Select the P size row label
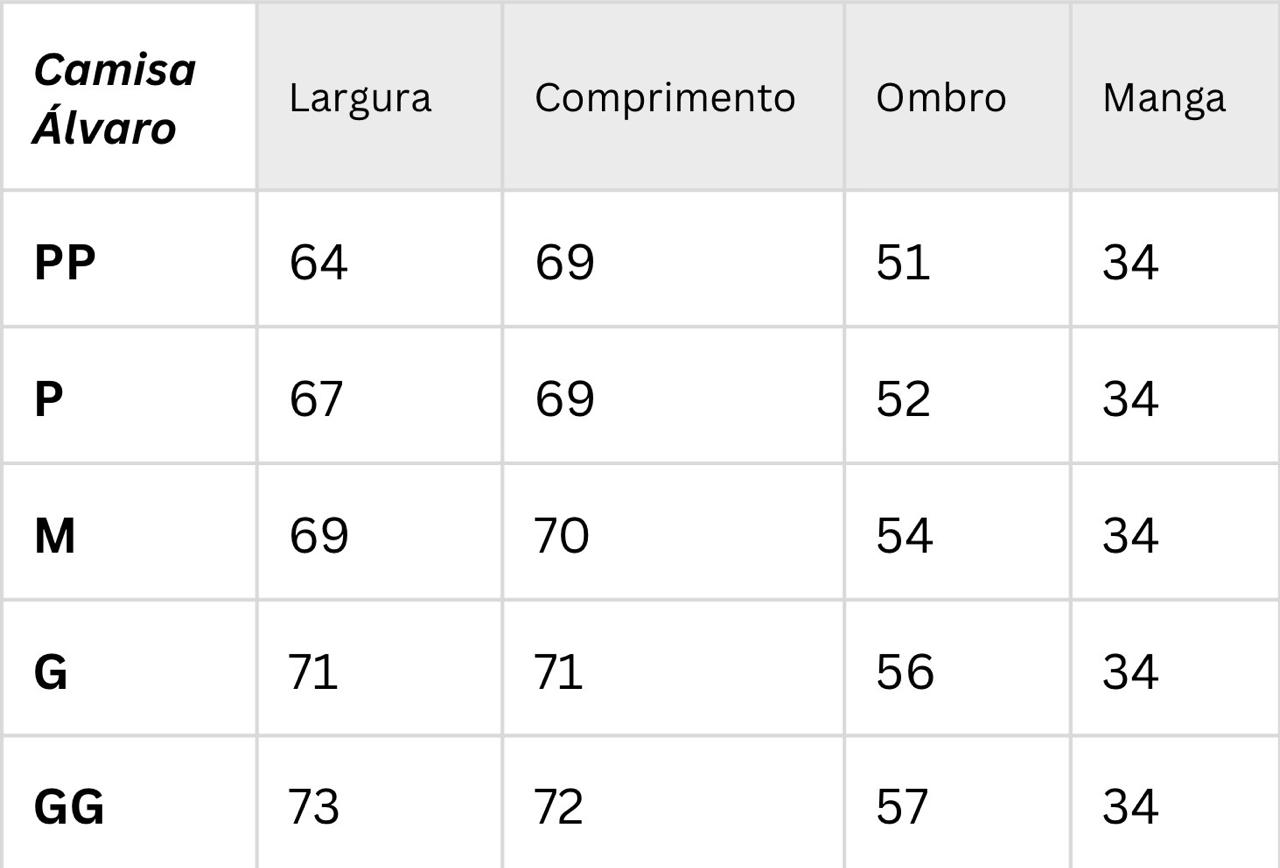Screen dimensions: 1280x868 click(49, 399)
